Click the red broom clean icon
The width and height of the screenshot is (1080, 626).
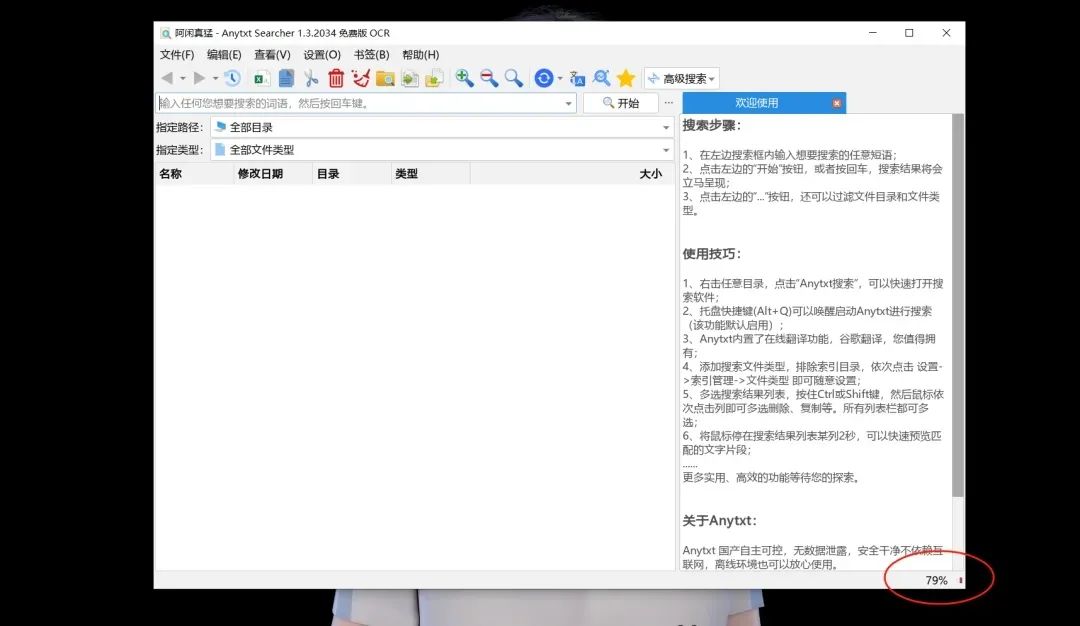click(x=360, y=78)
